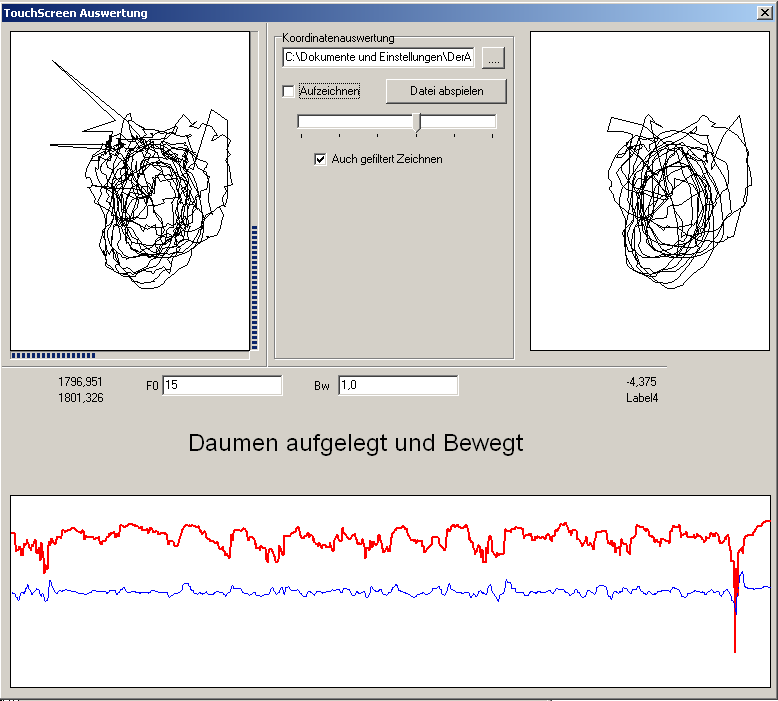This screenshot has width=778, height=701.
Task: Click the file path input field
Action: pos(378,58)
